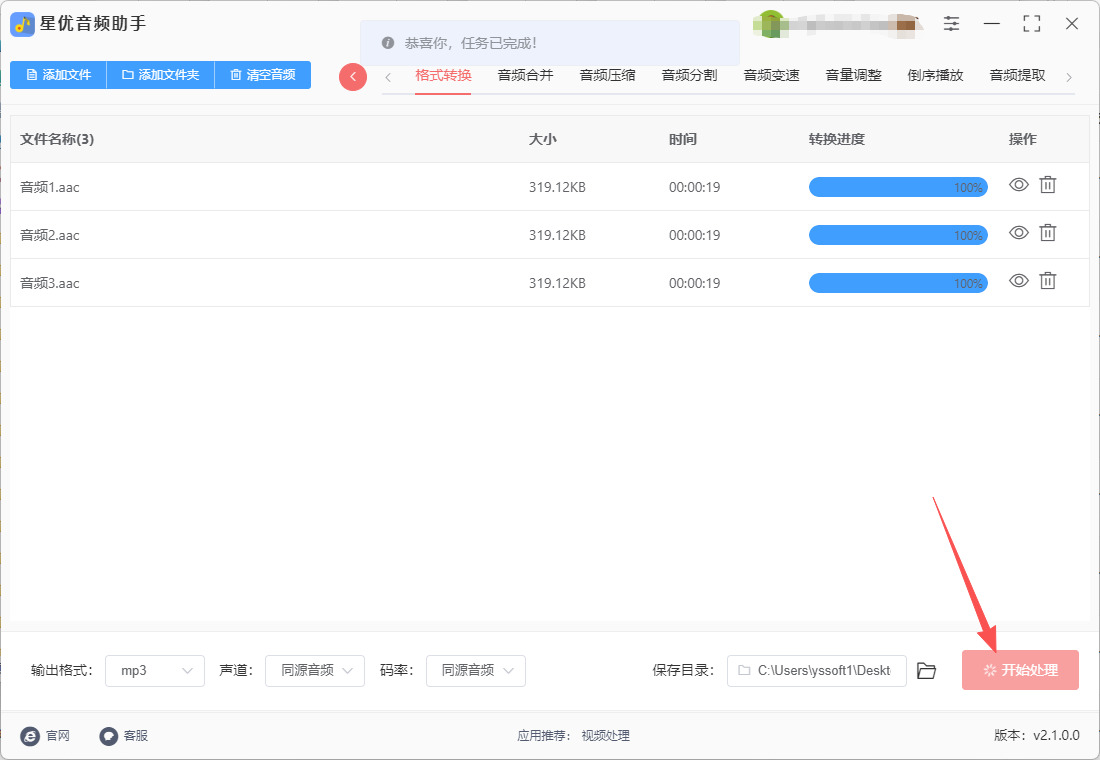Open the 声道 channel dropdown
The image size is (1100, 760).
coord(315,671)
